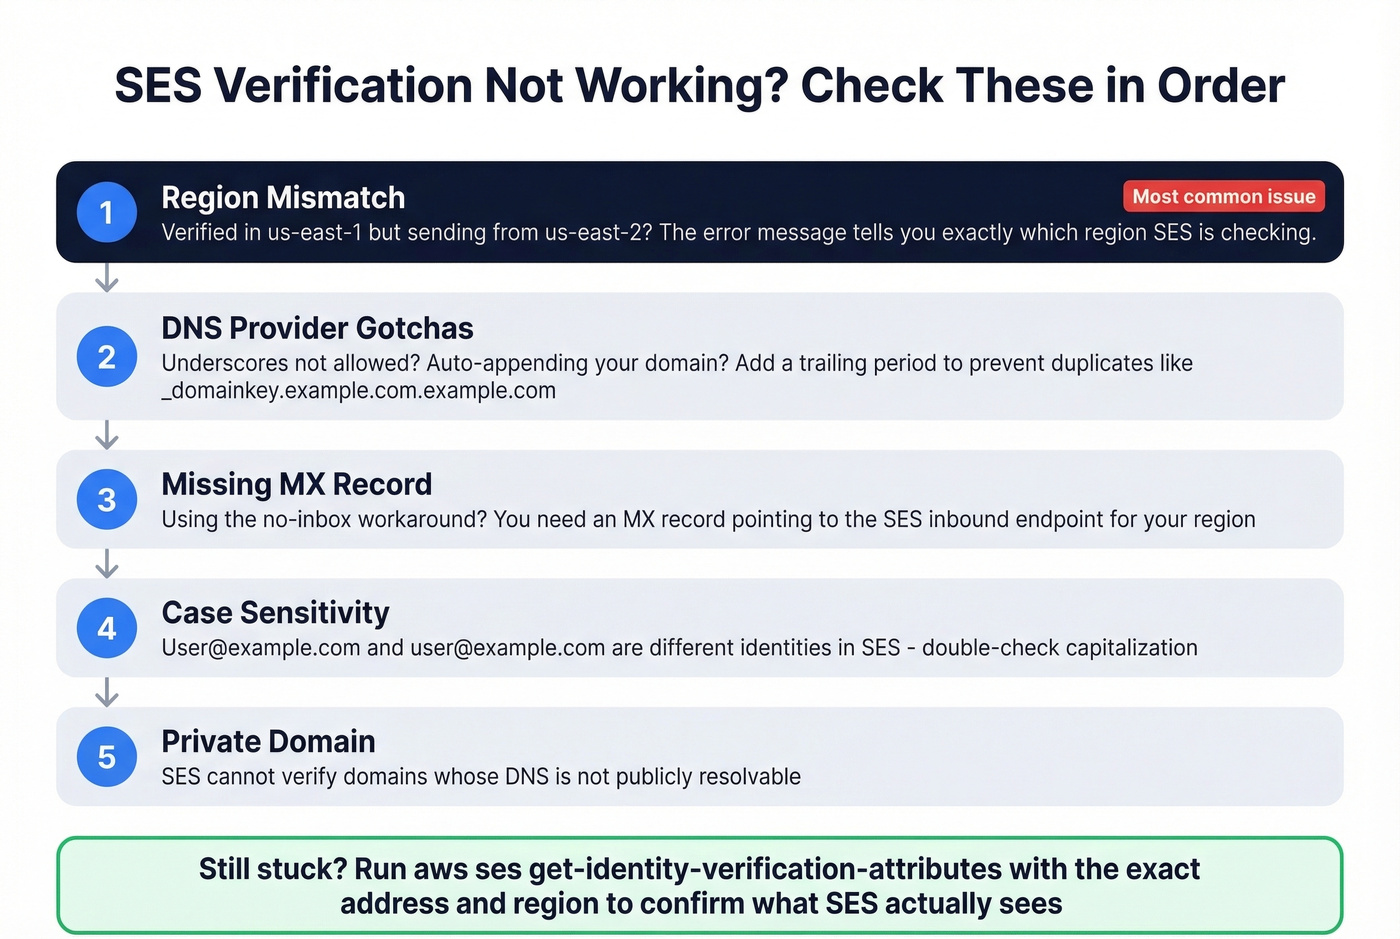Select the step 3 number badge
The height and width of the screenshot is (939, 1400).
pos(106,500)
